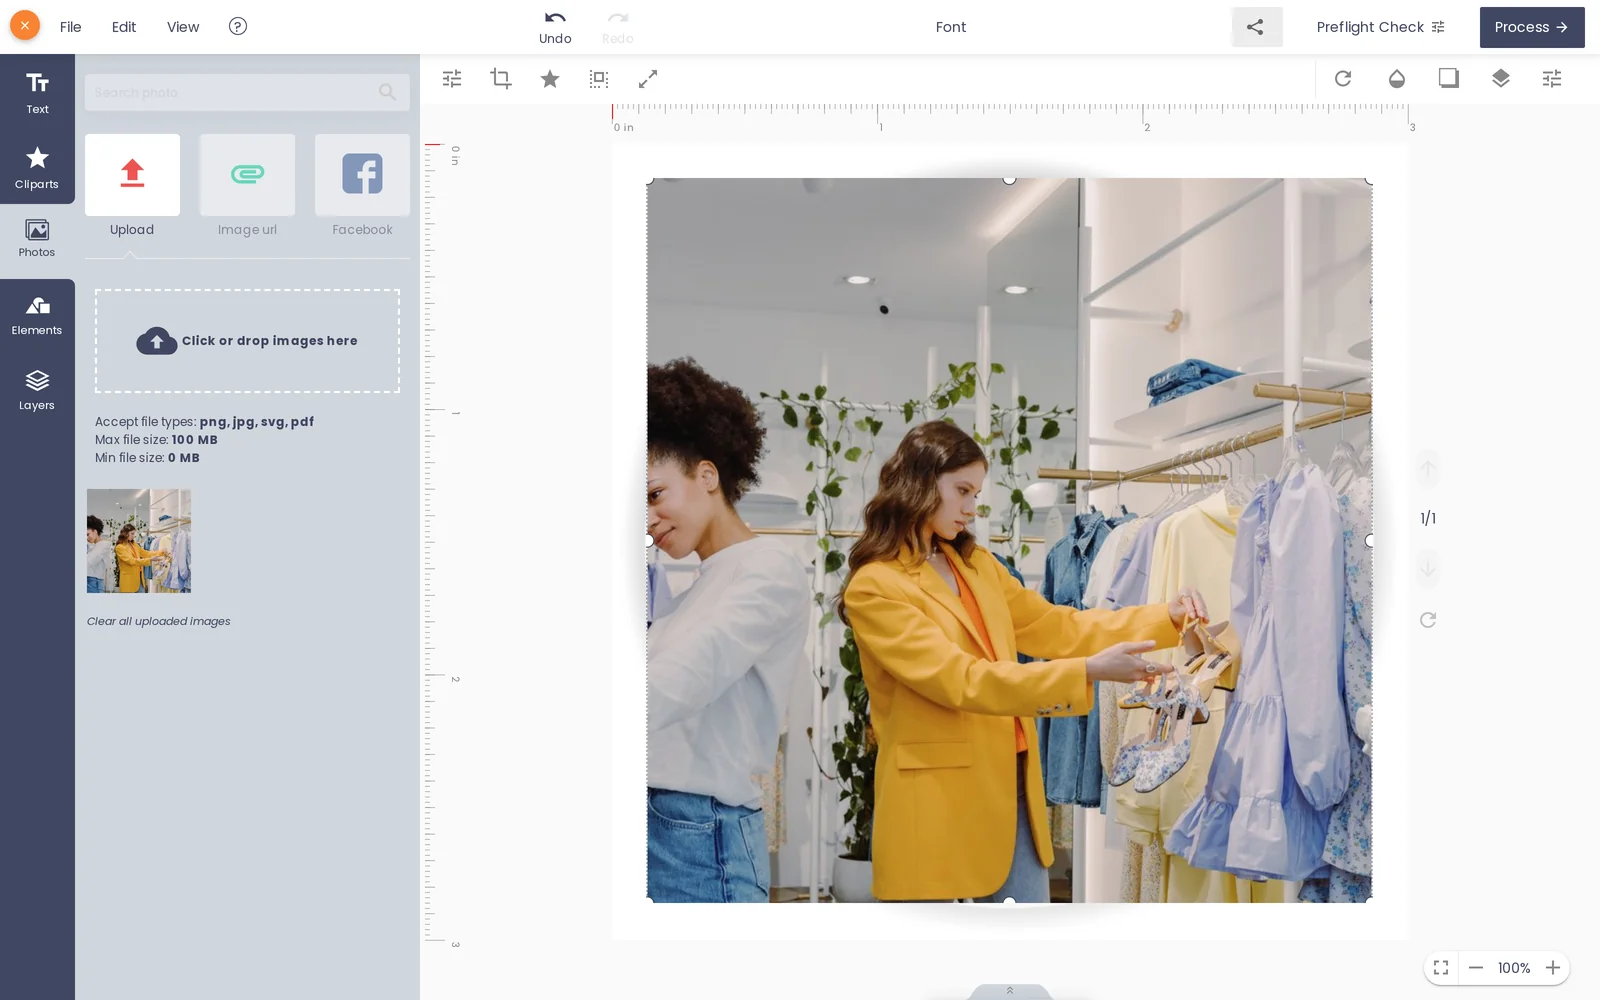Undo the last action
The image size is (1600, 1000).
point(555,27)
